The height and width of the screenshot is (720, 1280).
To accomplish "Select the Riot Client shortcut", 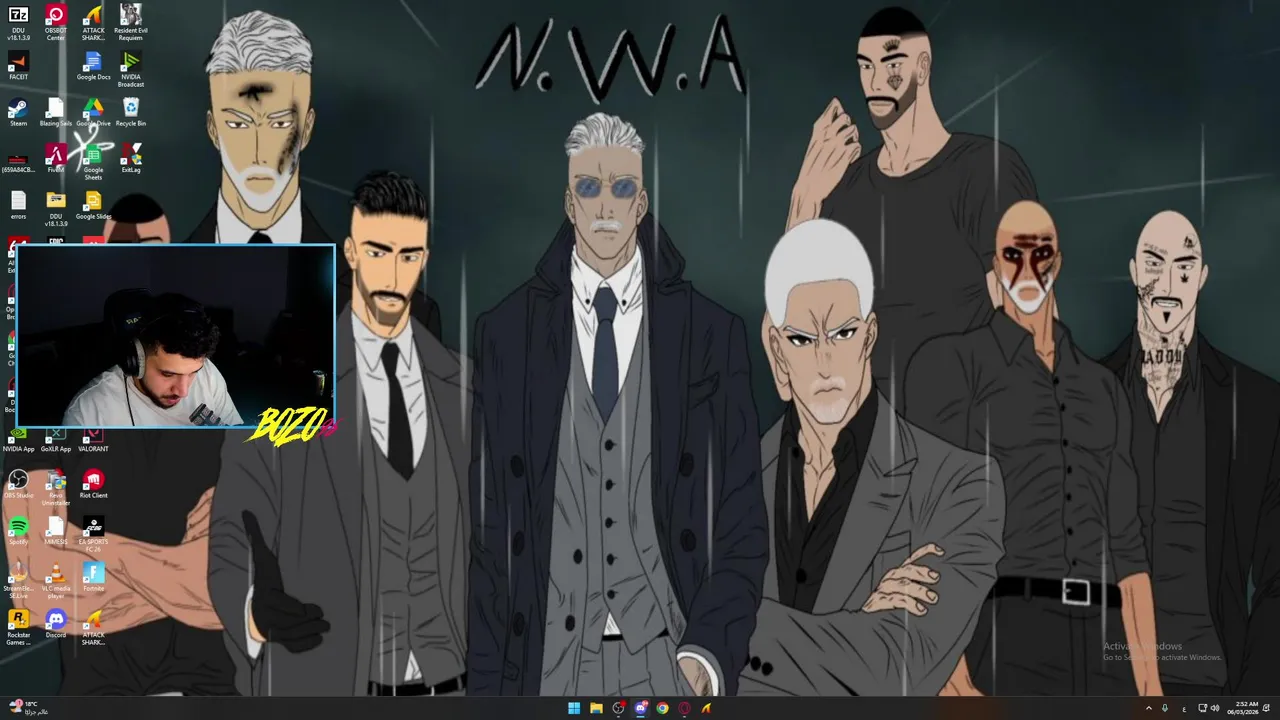I will click(93, 484).
